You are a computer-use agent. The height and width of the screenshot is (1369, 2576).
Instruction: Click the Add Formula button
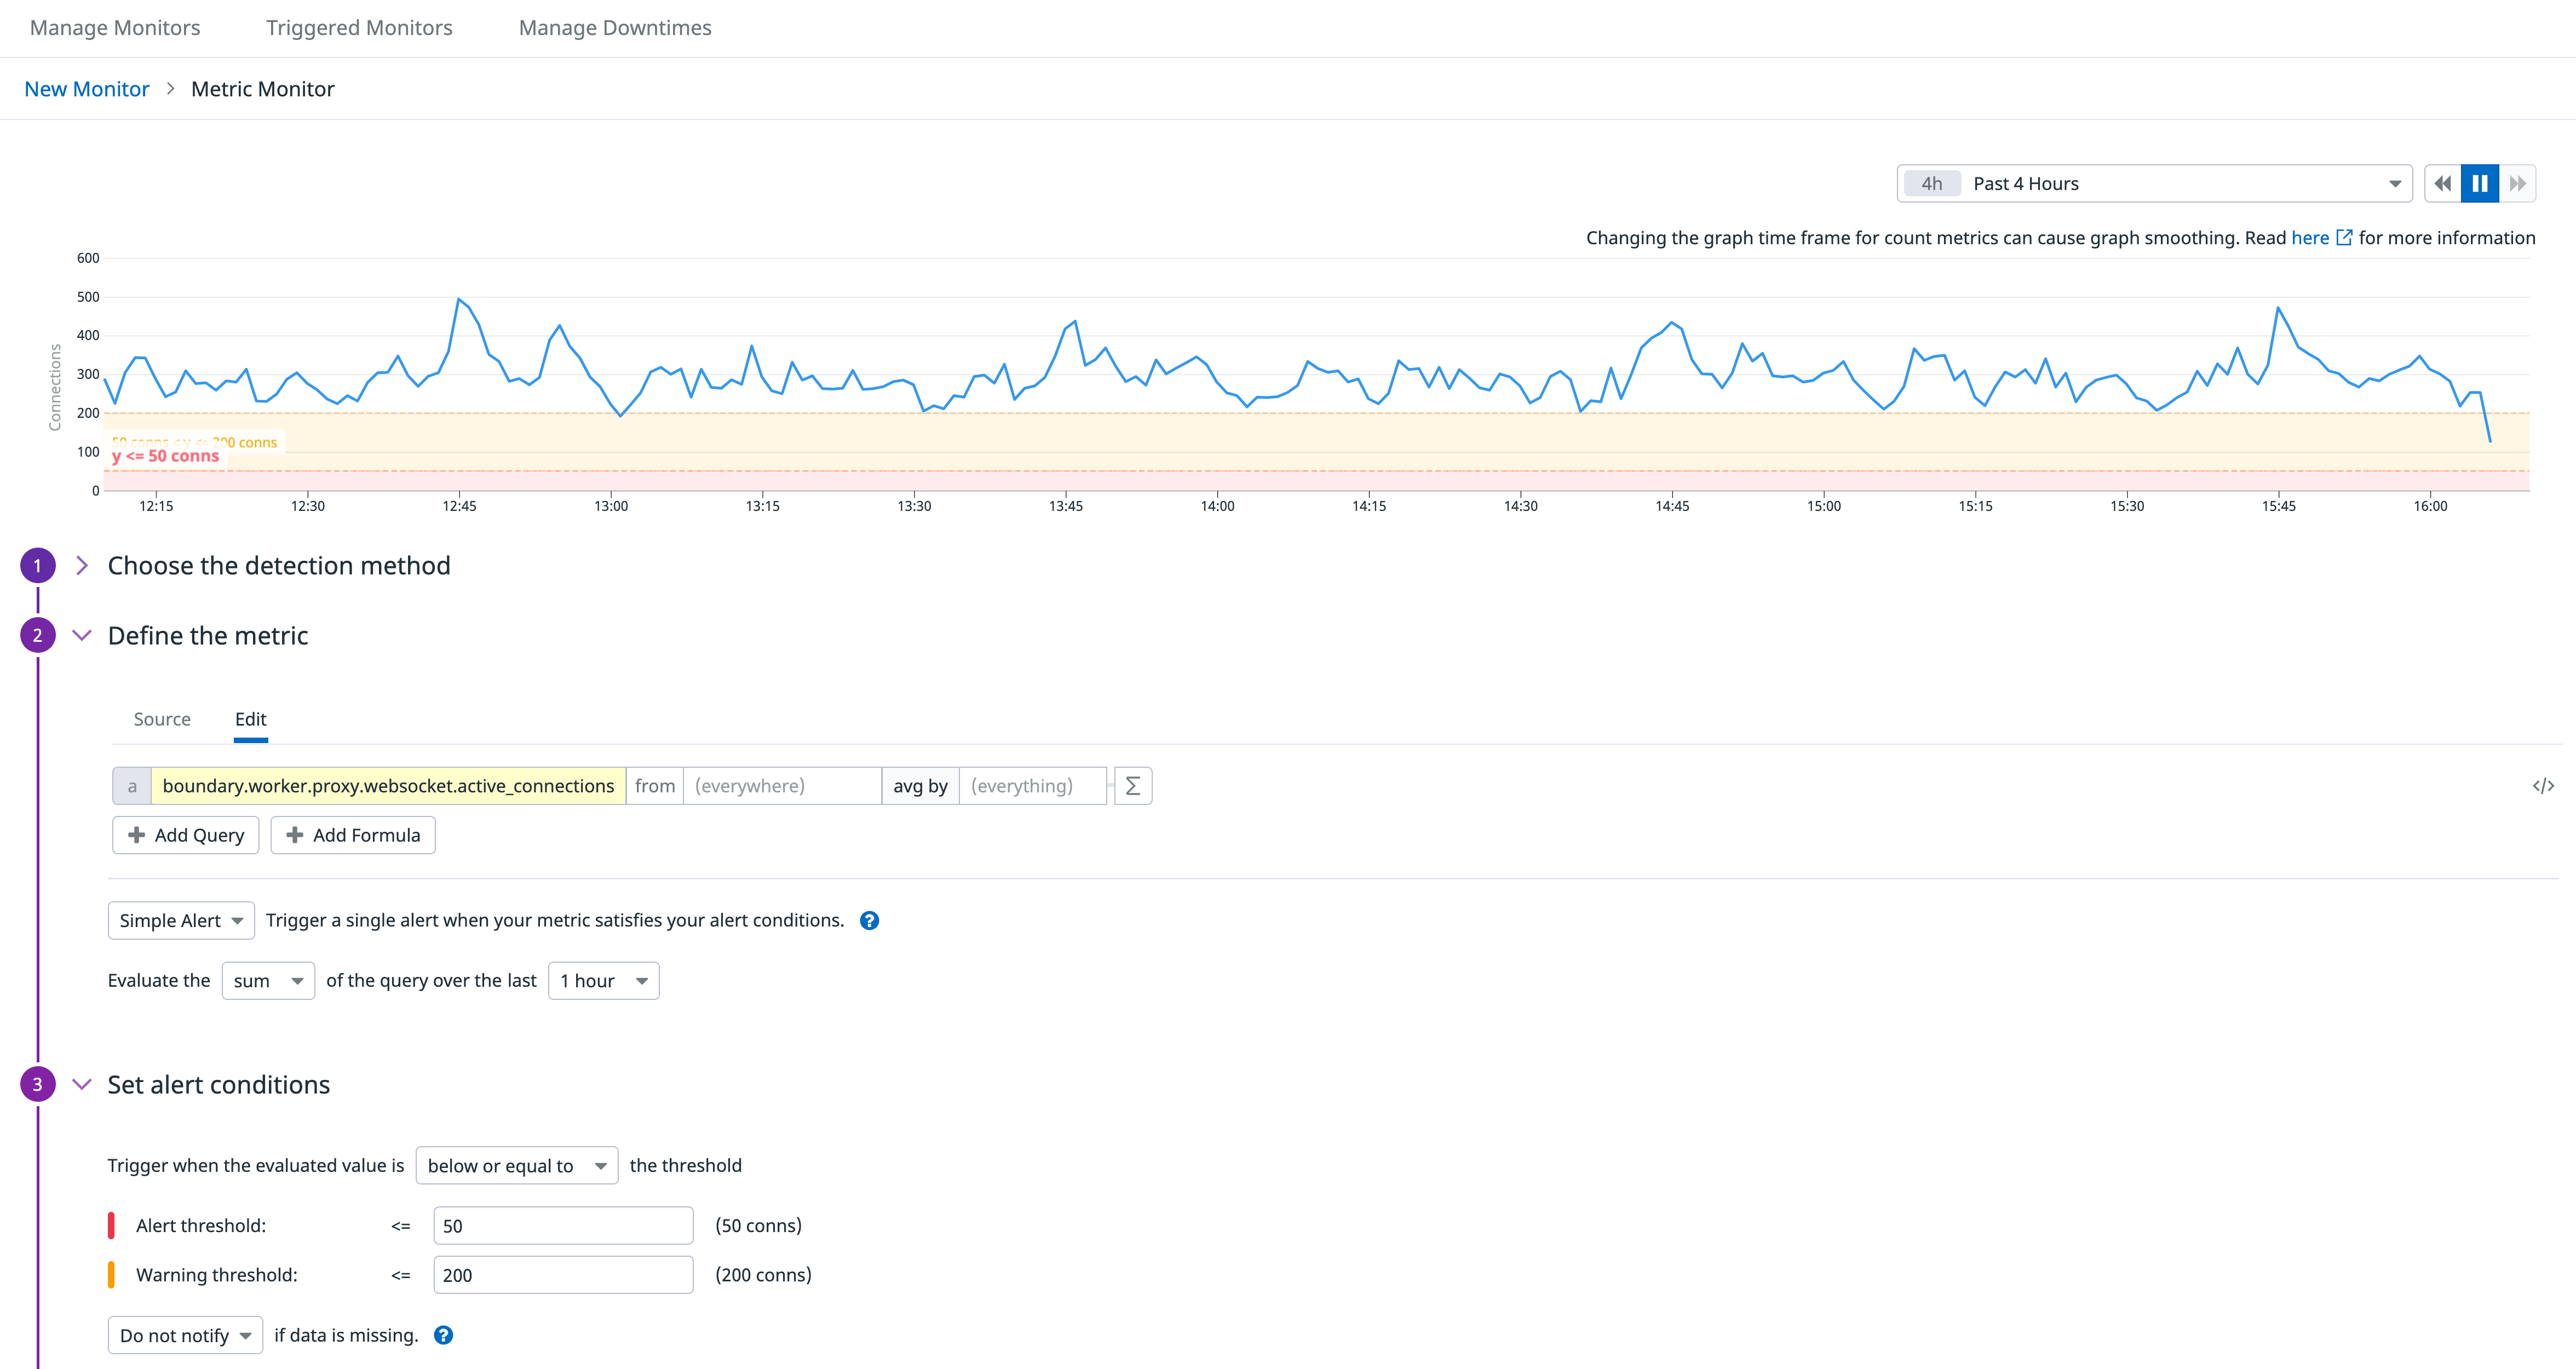pyautogui.click(x=352, y=835)
